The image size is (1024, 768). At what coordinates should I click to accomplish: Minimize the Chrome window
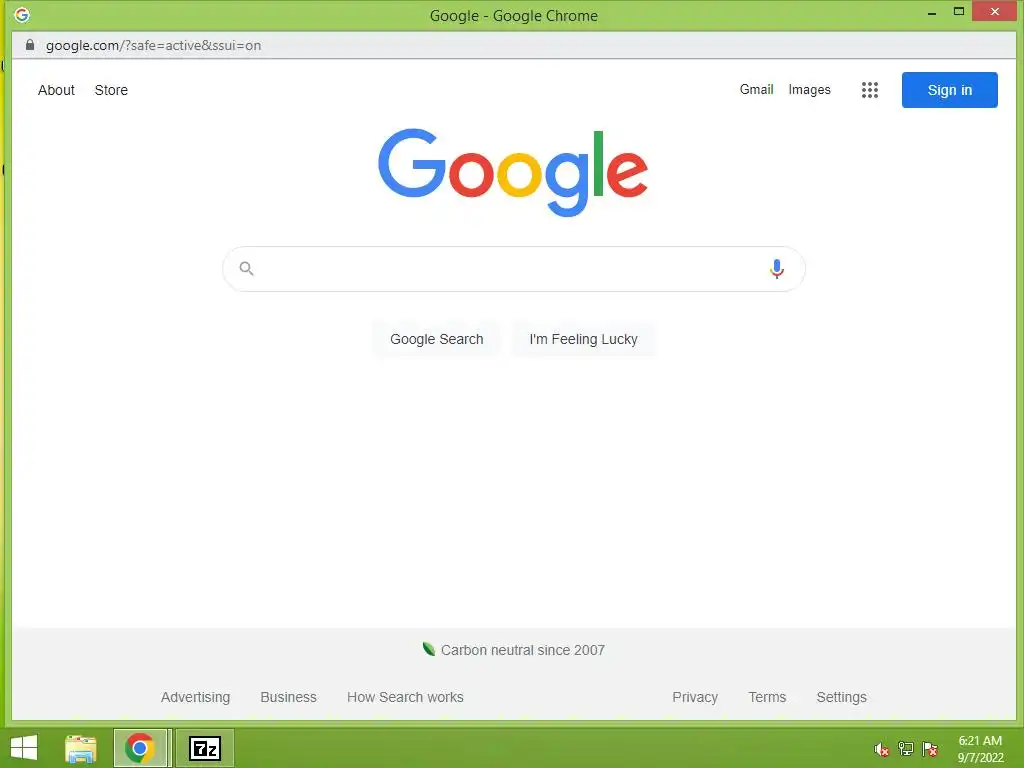932,13
